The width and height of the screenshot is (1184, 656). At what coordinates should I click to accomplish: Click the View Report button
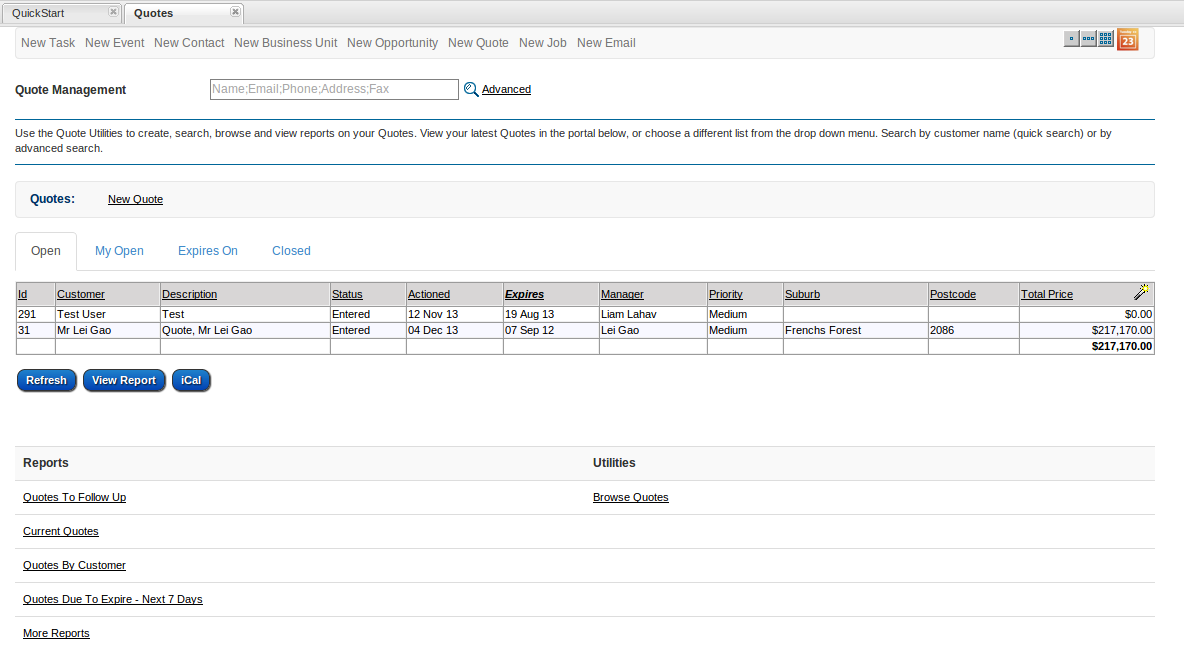(x=124, y=381)
